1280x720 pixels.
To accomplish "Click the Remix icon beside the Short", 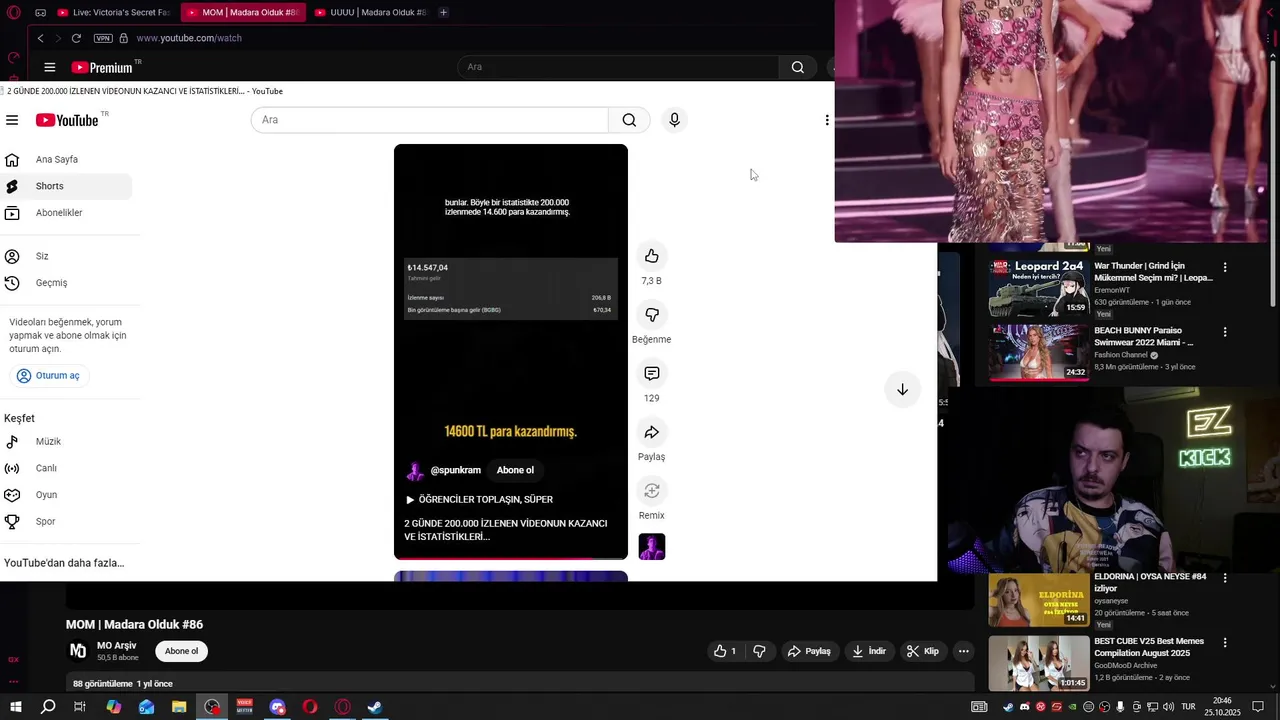I will [x=651, y=490].
